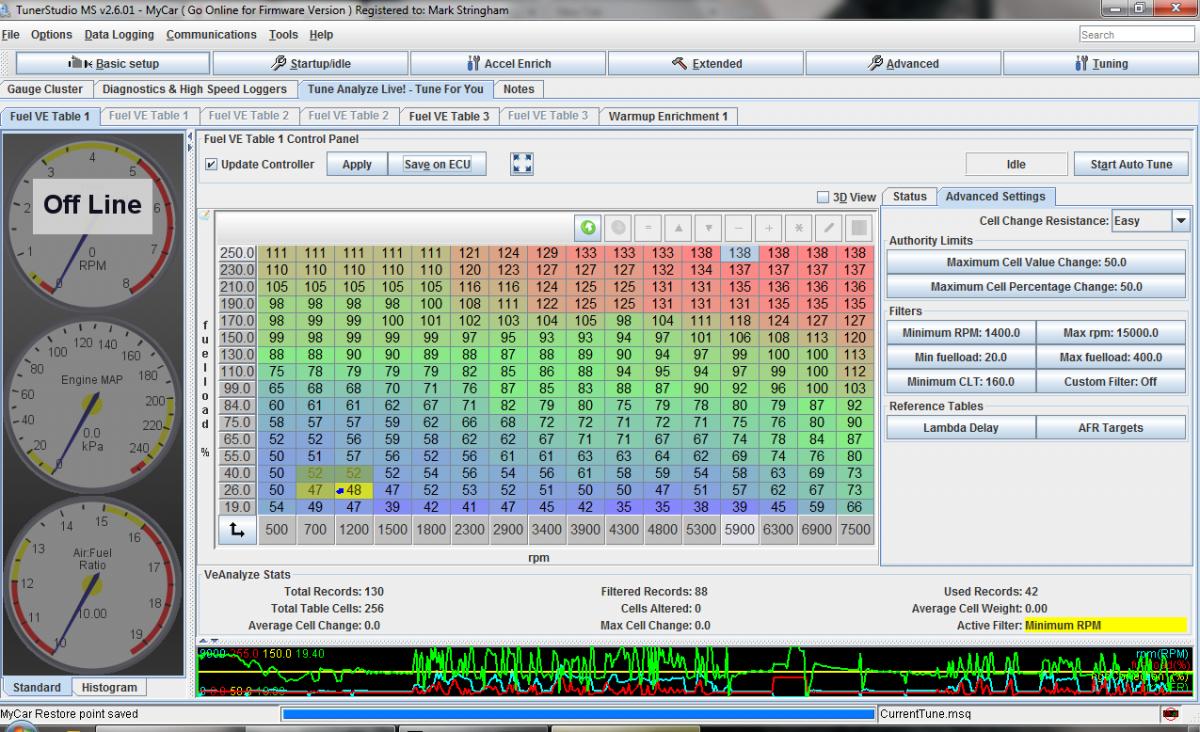
Task: Uncheck the Update Controller checkbox
Action: 211,164
